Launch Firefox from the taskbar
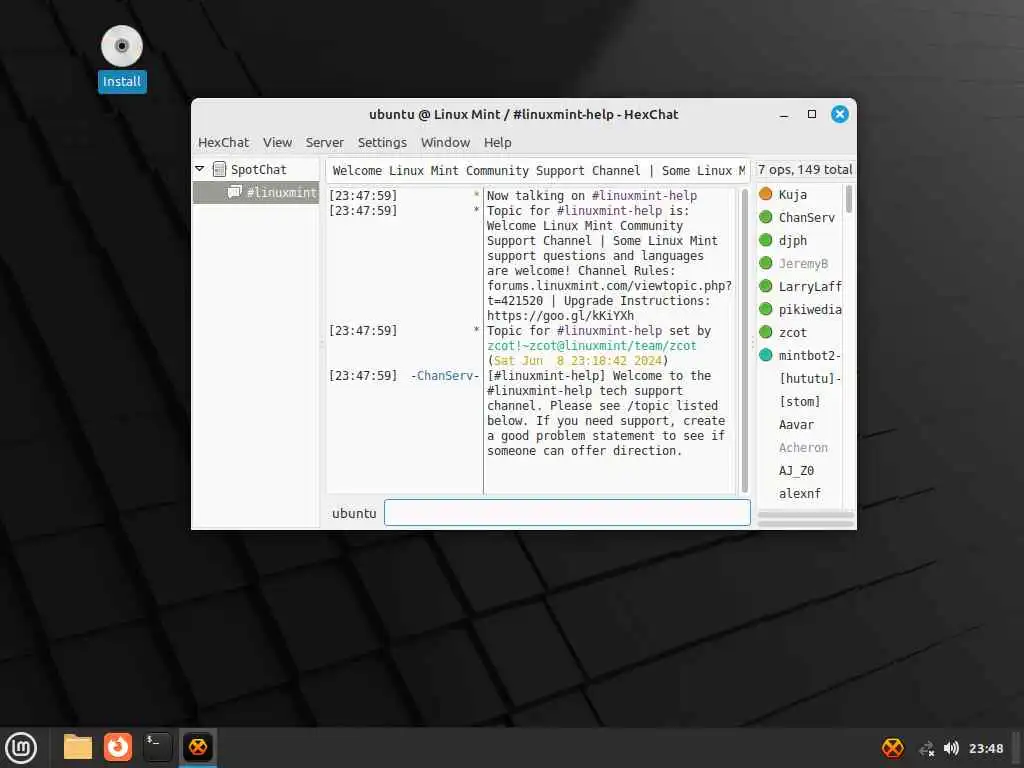The height and width of the screenshot is (768, 1024). click(118, 747)
